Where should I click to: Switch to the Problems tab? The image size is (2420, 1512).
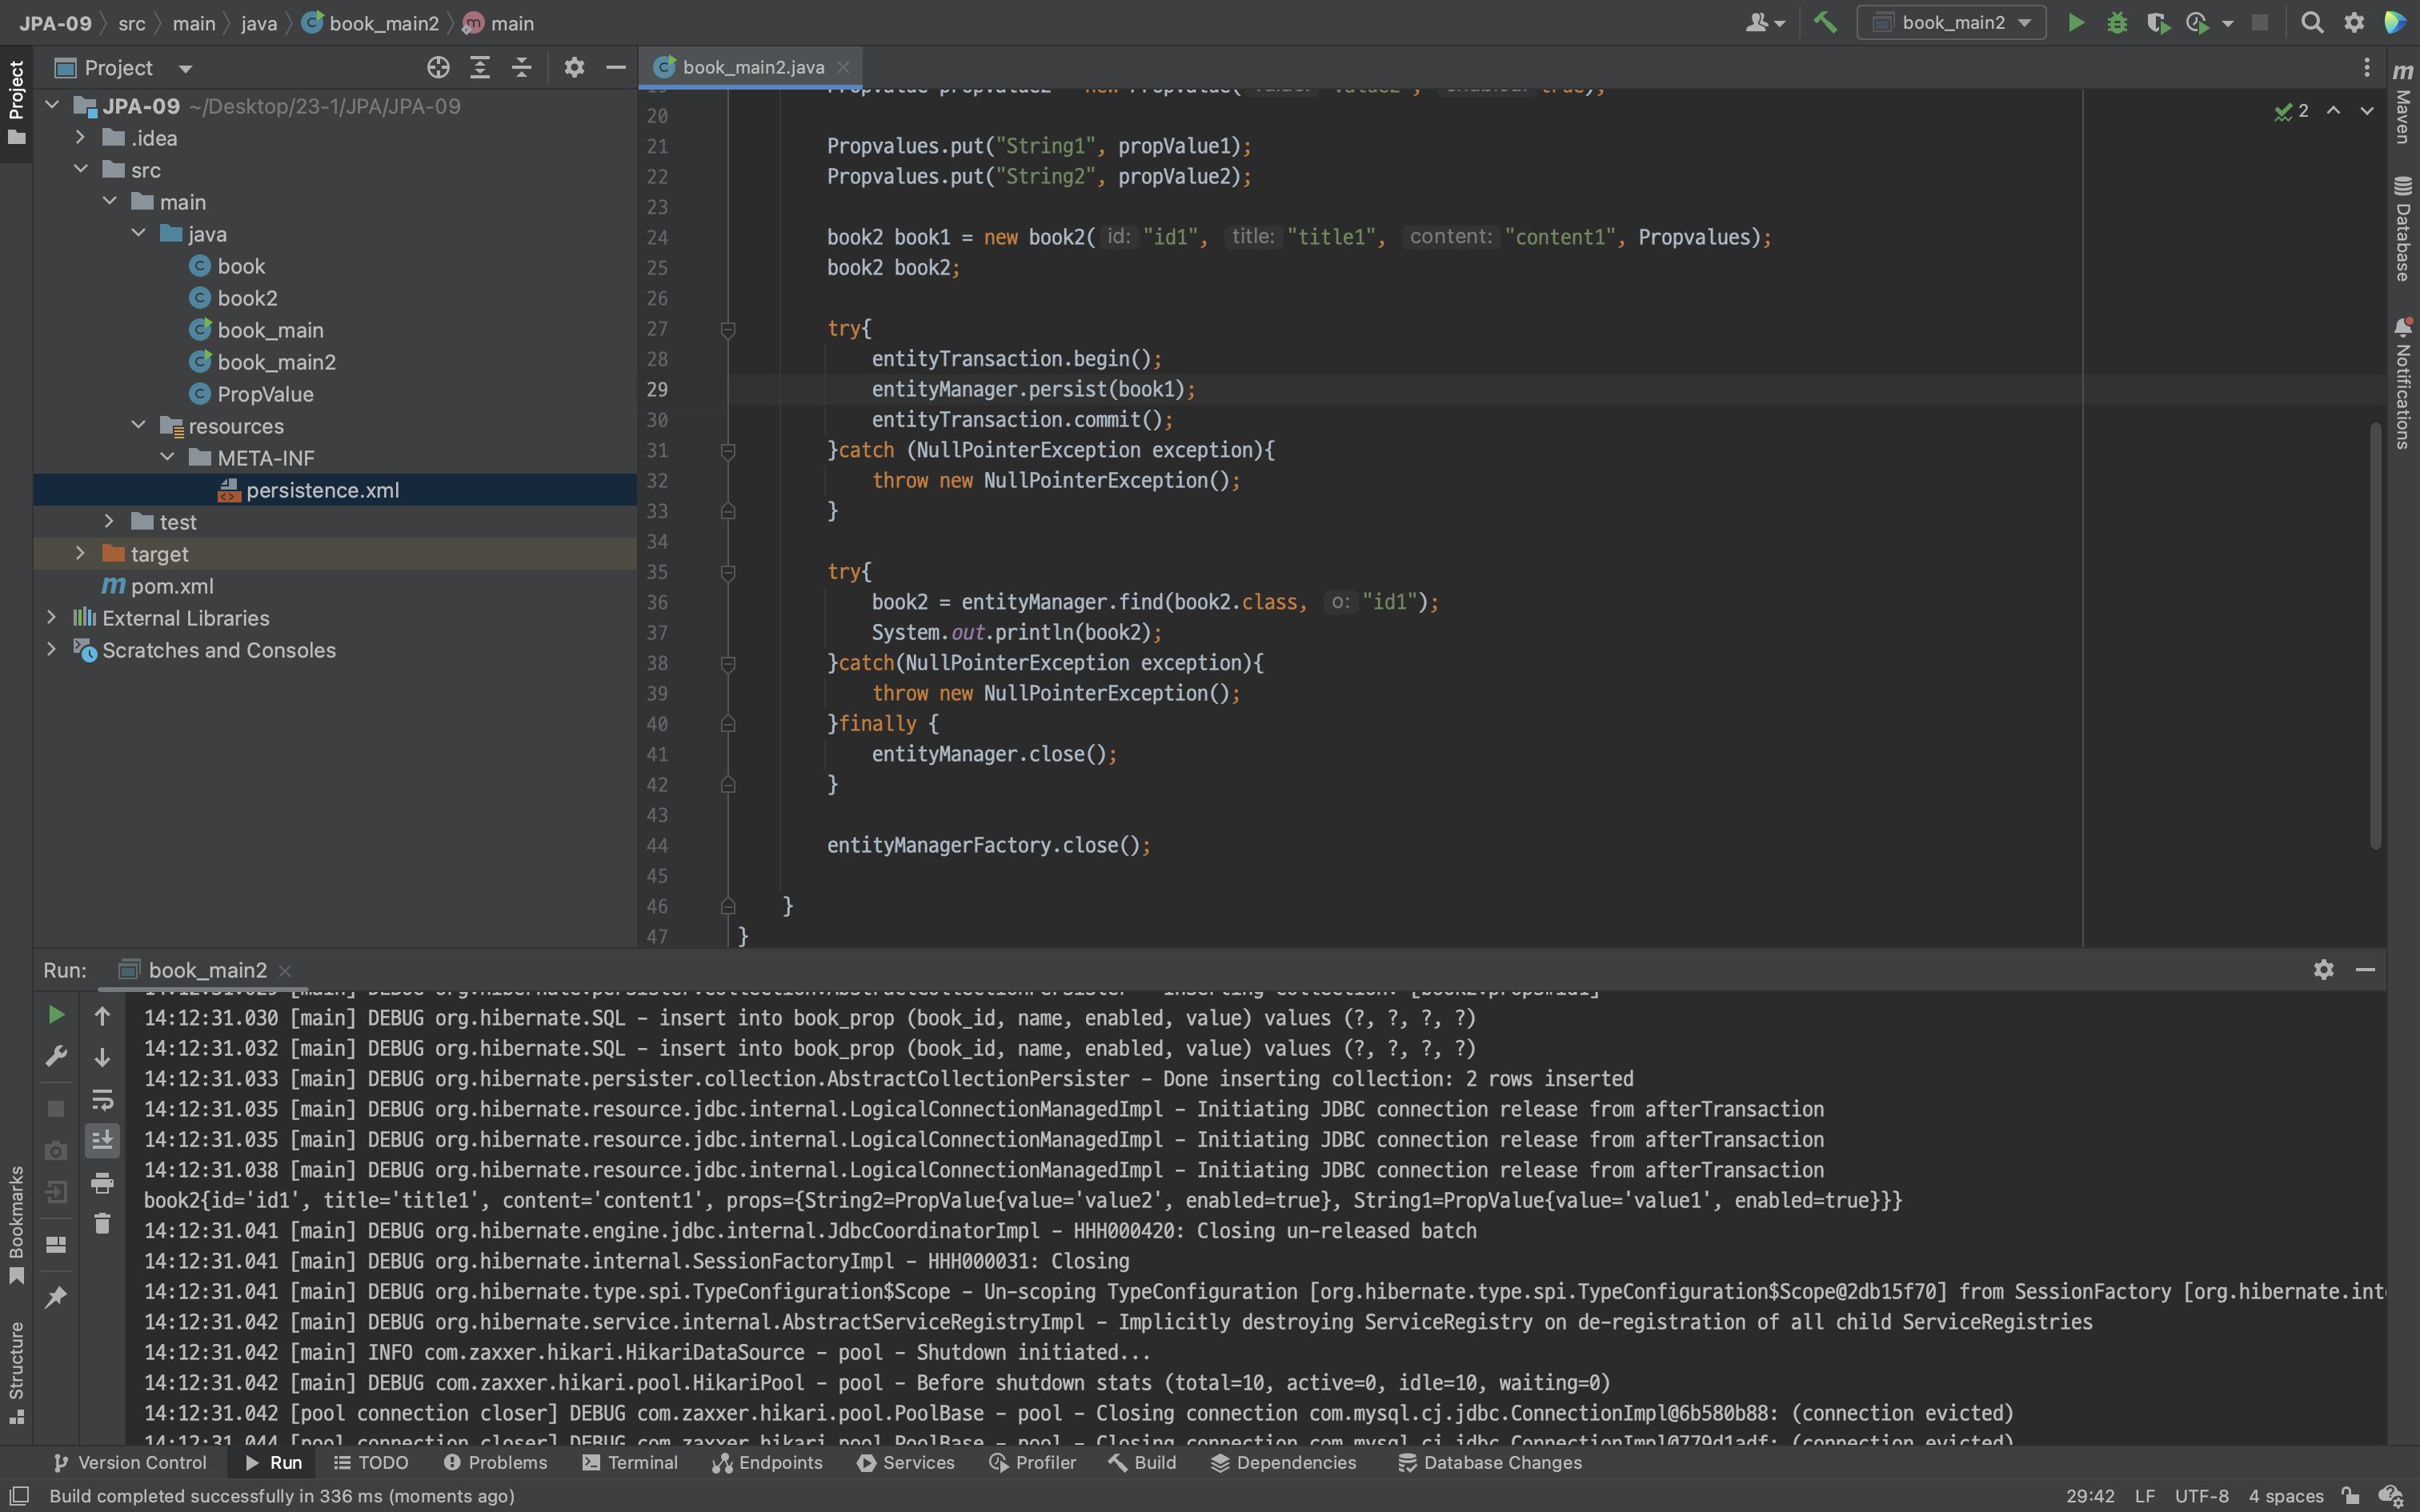tap(496, 1462)
